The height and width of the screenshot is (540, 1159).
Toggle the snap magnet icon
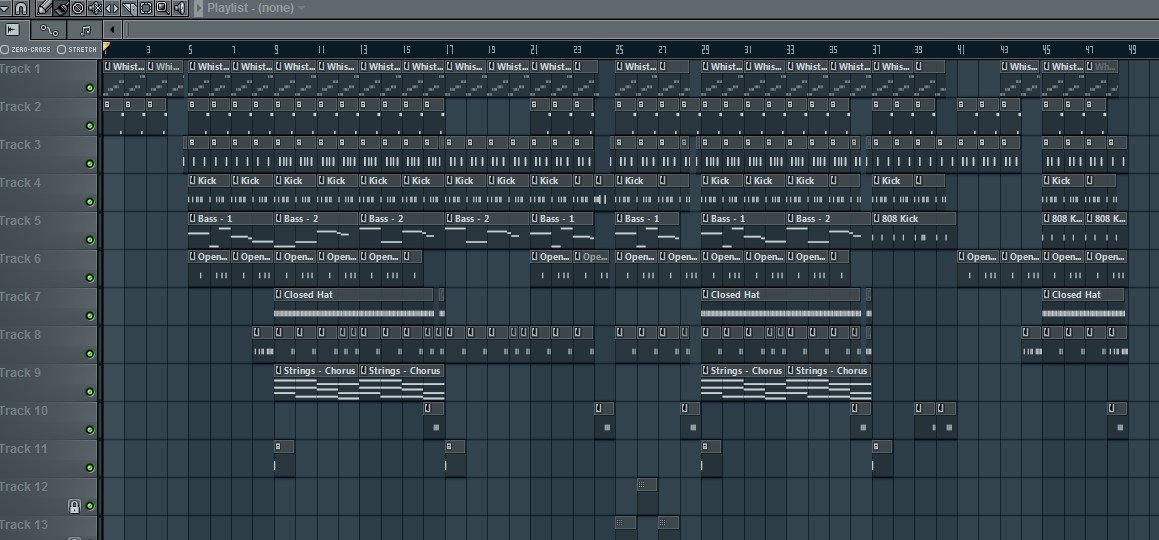point(21,8)
